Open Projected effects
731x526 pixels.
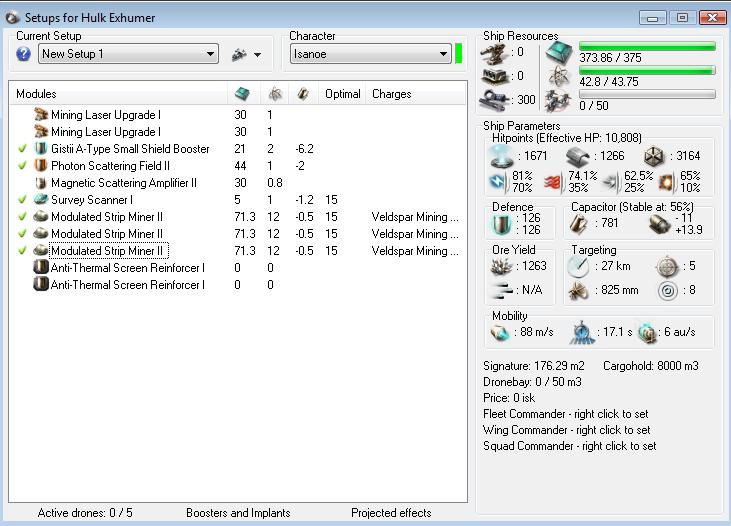pyautogui.click(x=391, y=513)
